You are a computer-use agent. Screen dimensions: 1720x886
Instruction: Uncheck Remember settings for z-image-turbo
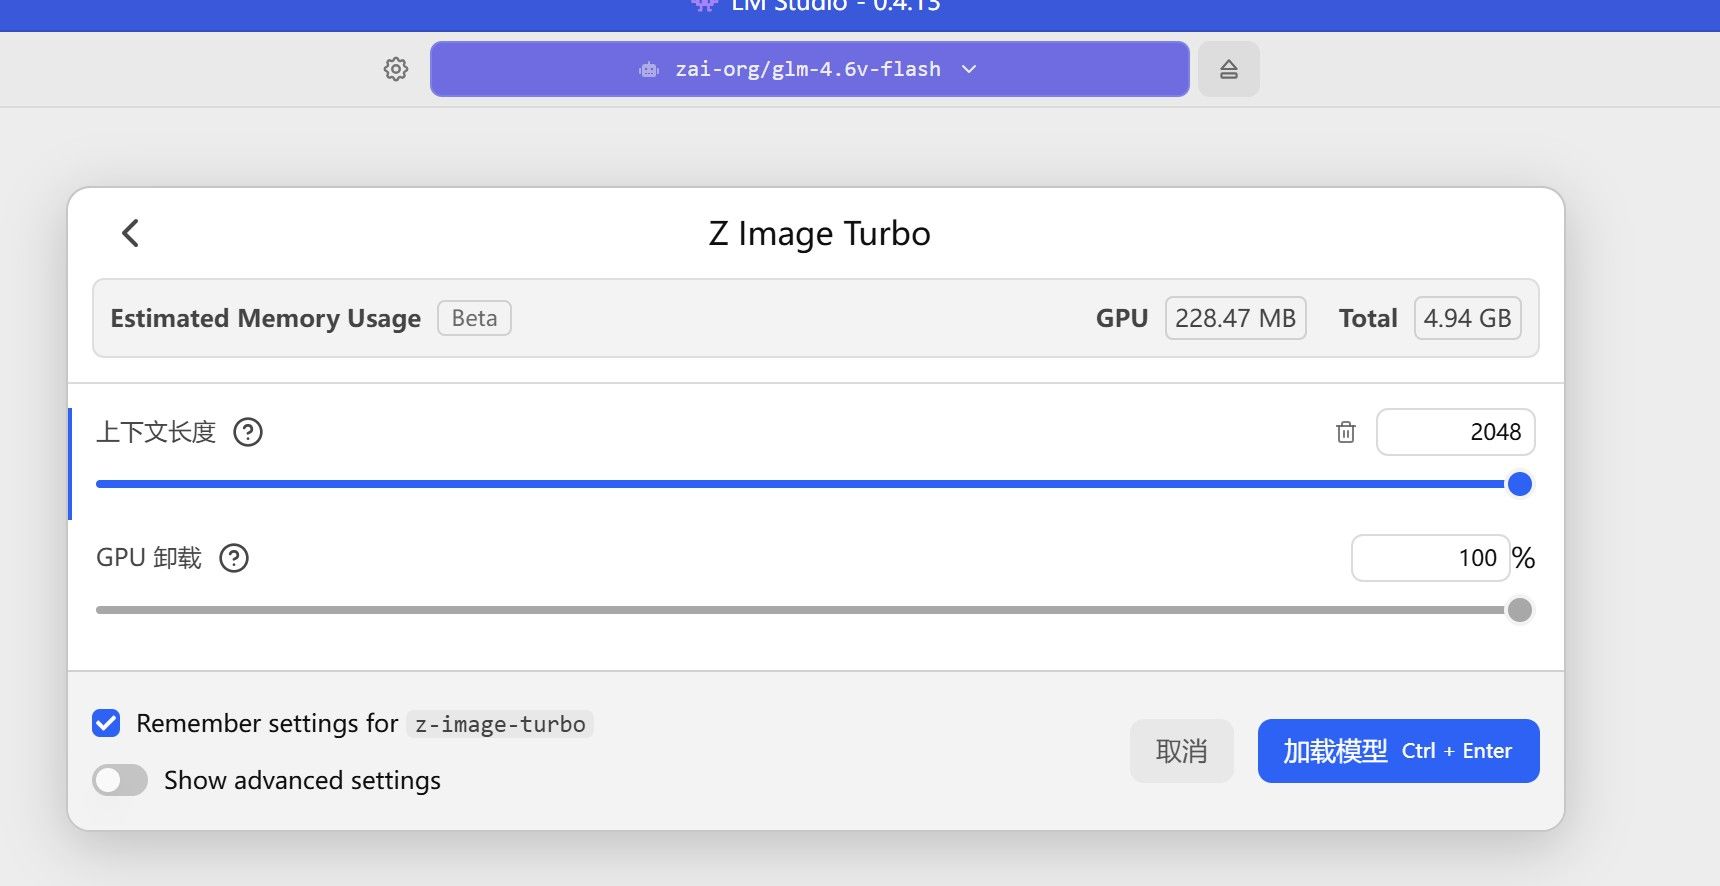click(106, 723)
